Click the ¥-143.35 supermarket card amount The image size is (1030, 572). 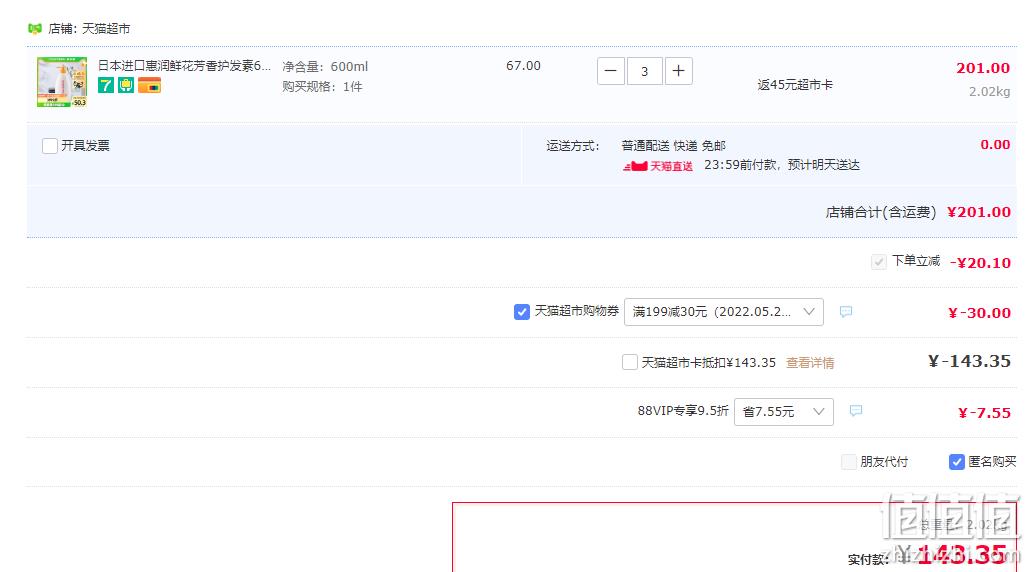click(969, 361)
